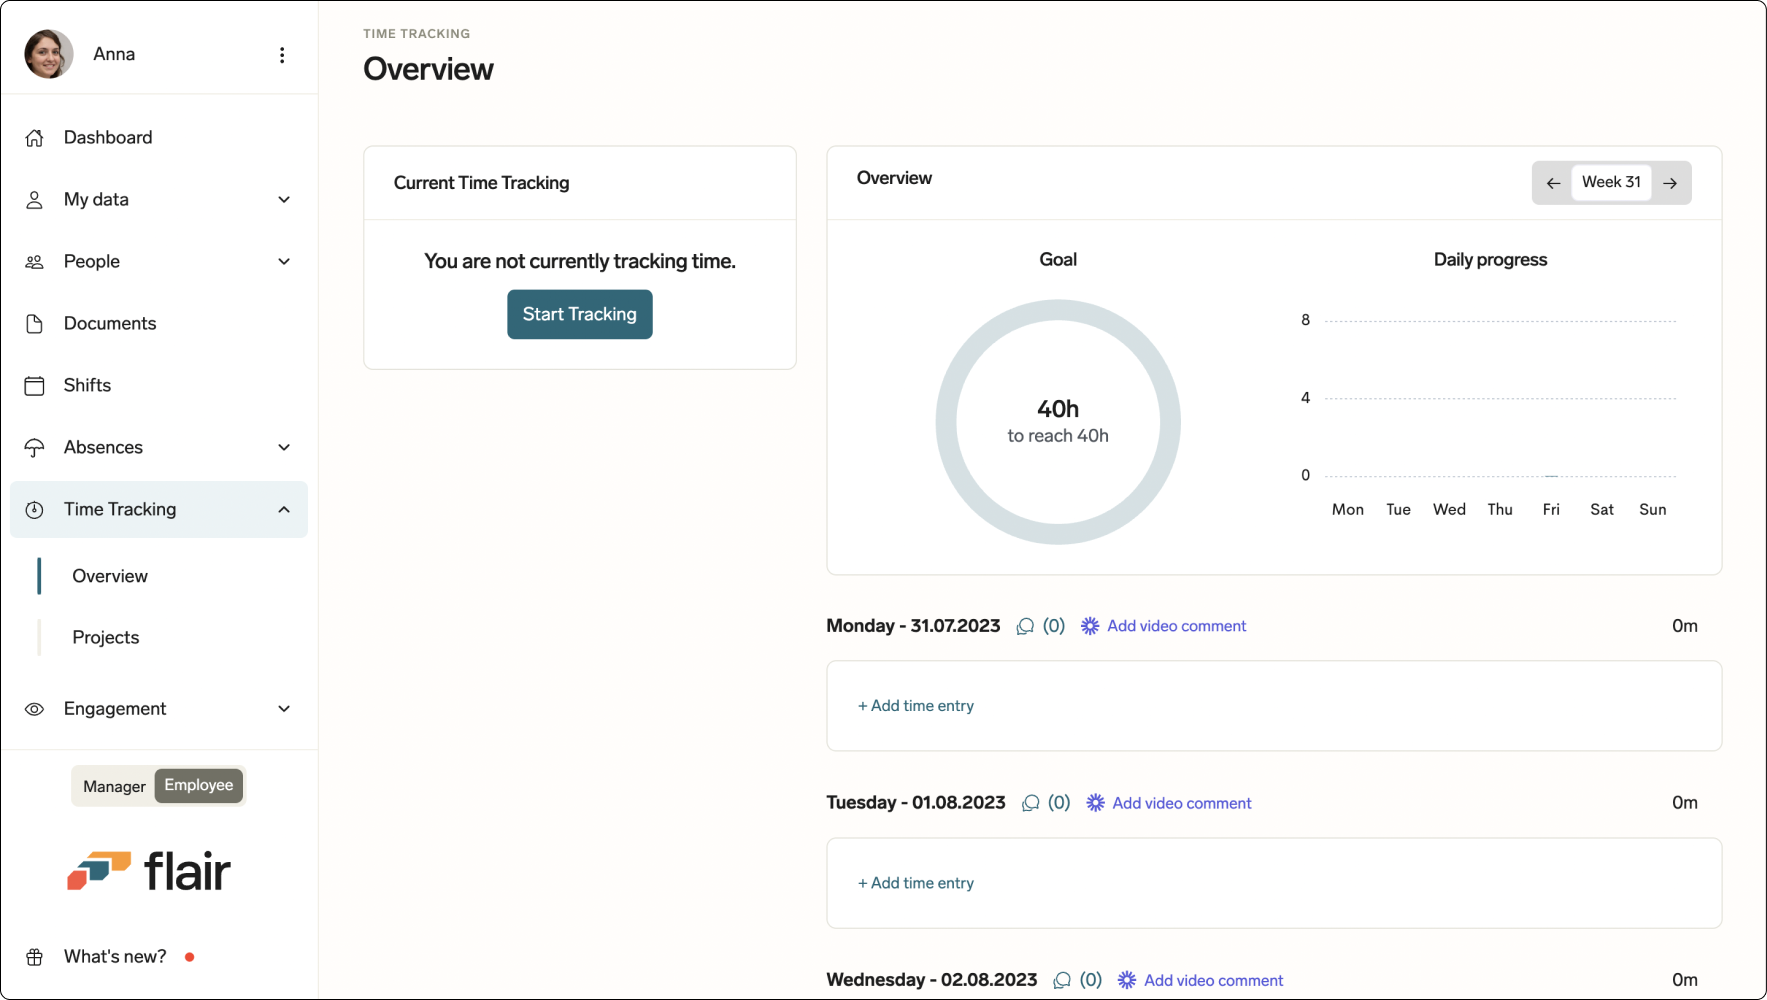This screenshot has width=1767, height=1000.
Task: Collapse the Time Tracking section
Action: point(284,509)
